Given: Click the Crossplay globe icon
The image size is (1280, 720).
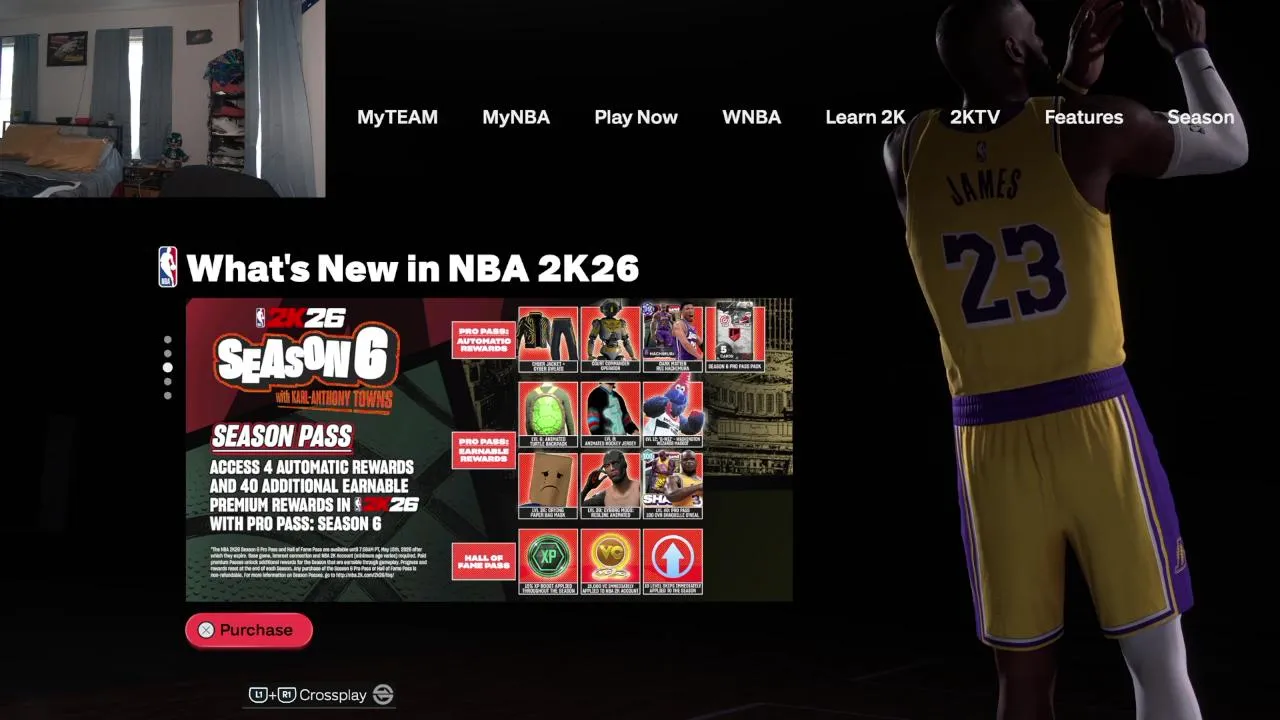Looking at the screenshot, I should click(383, 695).
